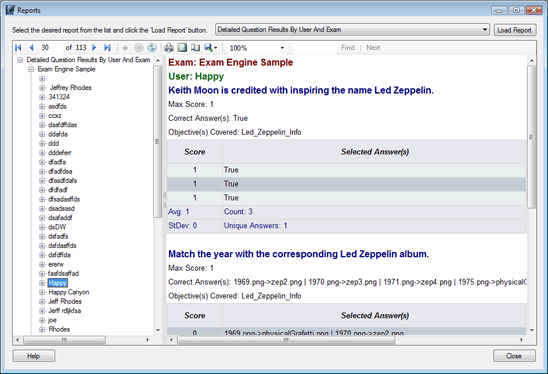The width and height of the screenshot is (548, 374).
Task: Select Rhodes at the tree bottom
Action: coord(59,329)
